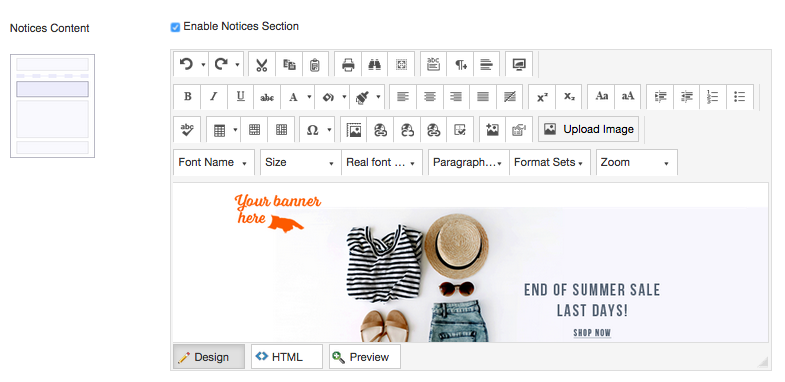Insert a bulleted list
The width and height of the screenshot is (785, 382).
(739, 97)
